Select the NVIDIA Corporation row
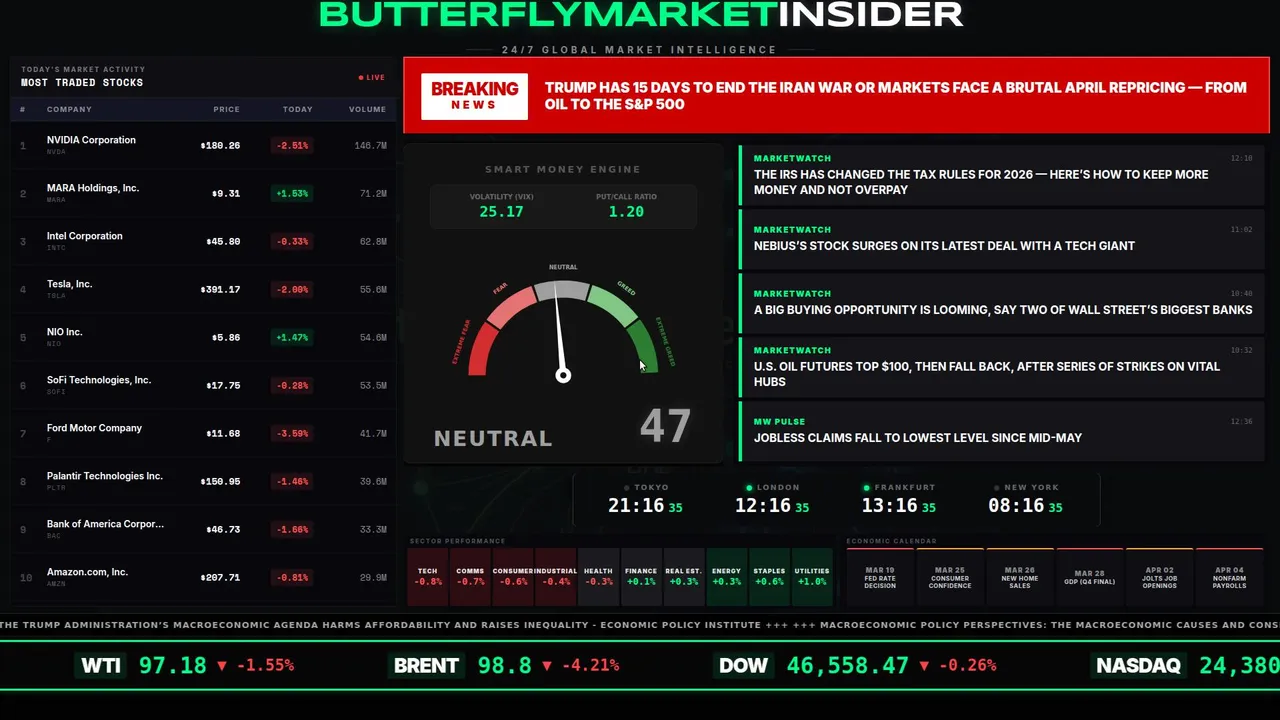This screenshot has height=720, width=1280. pyautogui.click(x=204, y=145)
